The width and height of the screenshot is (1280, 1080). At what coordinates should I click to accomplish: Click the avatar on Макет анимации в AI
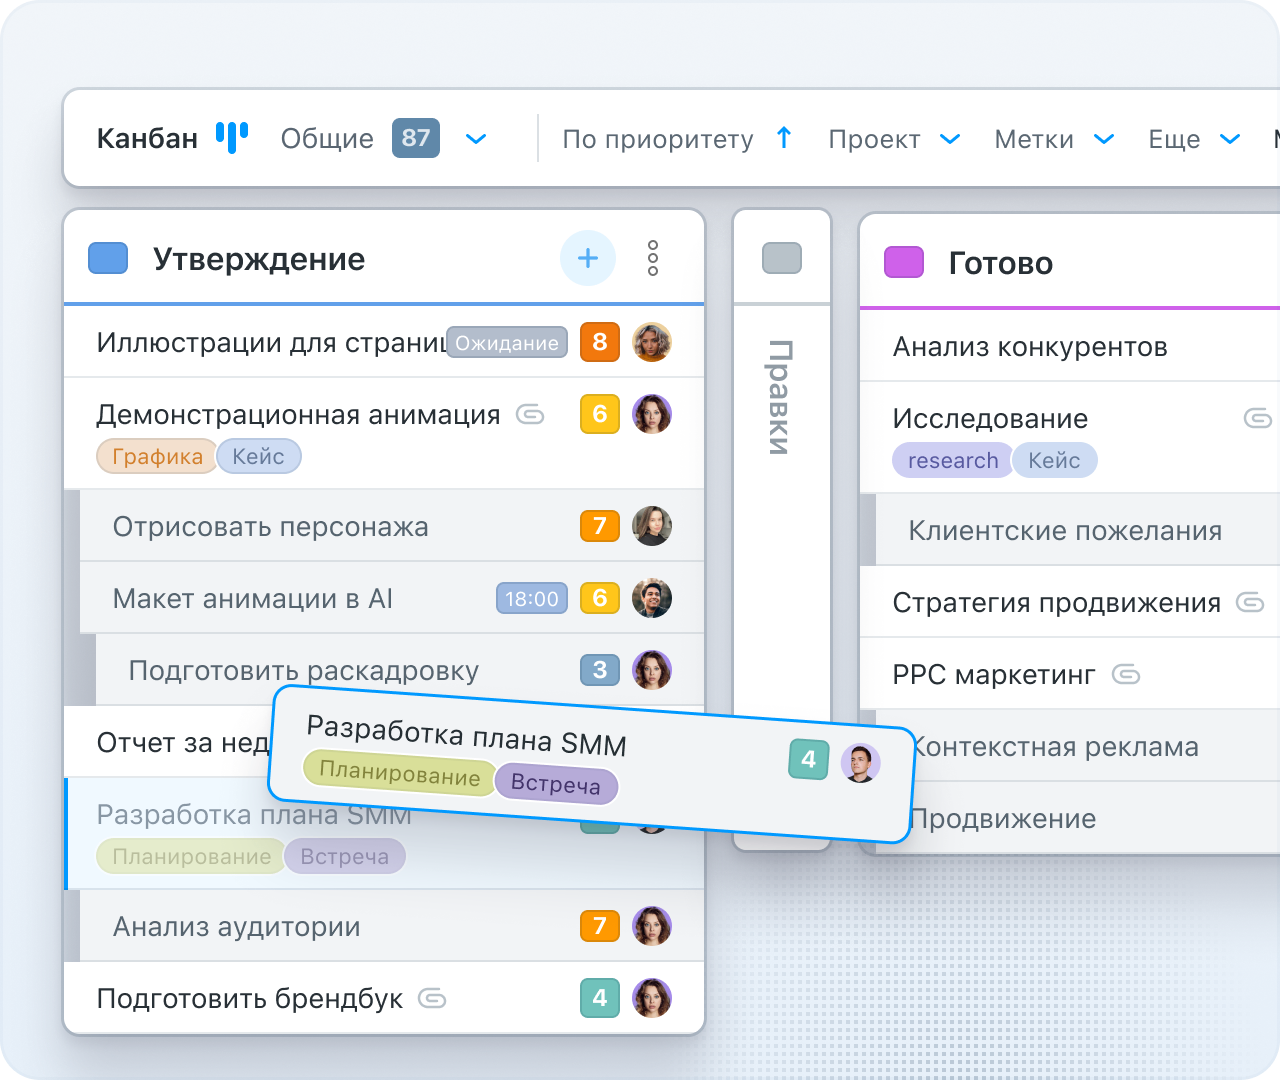pos(652,598)
